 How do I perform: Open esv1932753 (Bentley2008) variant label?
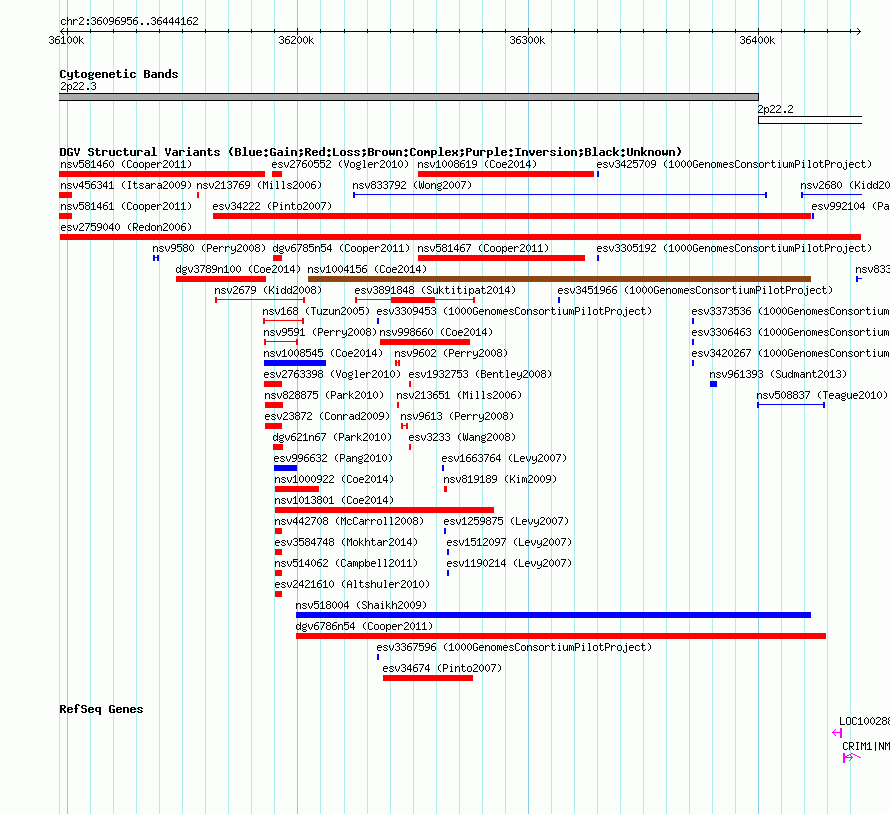pos(480,374)
